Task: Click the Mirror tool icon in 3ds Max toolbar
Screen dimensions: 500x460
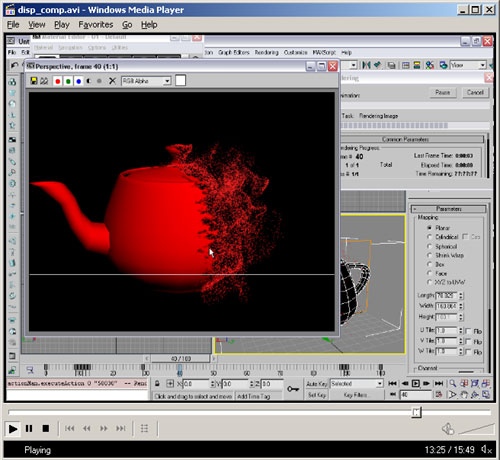Action: 366,65
